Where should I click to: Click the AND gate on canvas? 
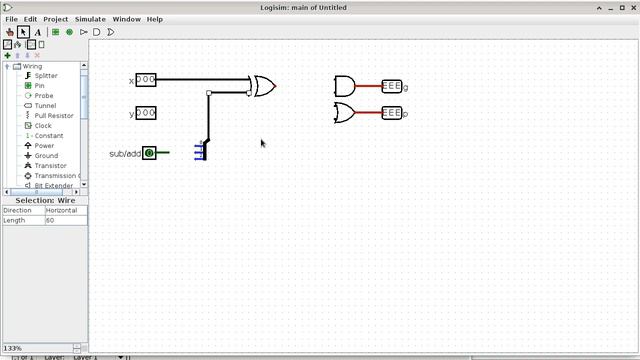(344, 86)
